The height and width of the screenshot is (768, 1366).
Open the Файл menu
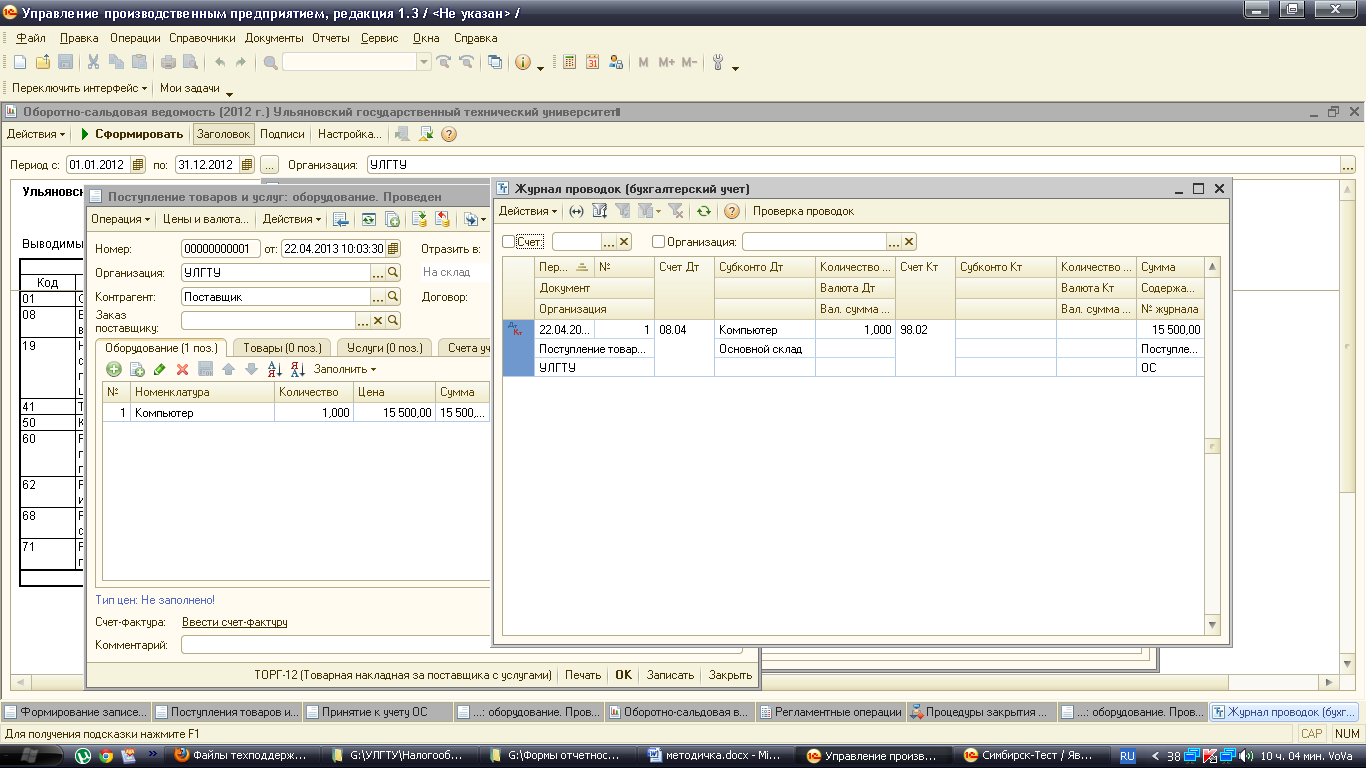tap(31, 38)
